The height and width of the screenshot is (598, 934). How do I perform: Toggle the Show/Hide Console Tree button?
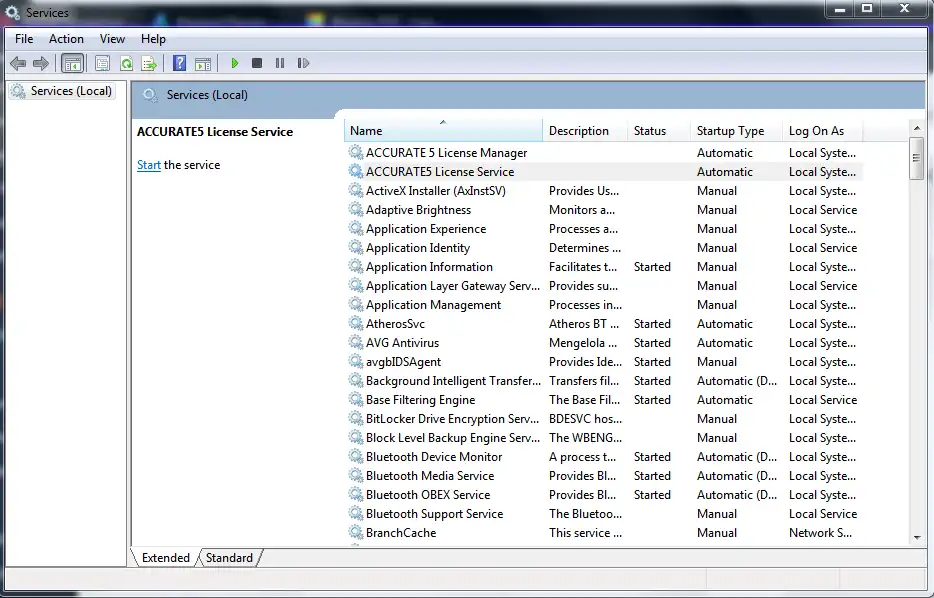[x=73, y=63]
